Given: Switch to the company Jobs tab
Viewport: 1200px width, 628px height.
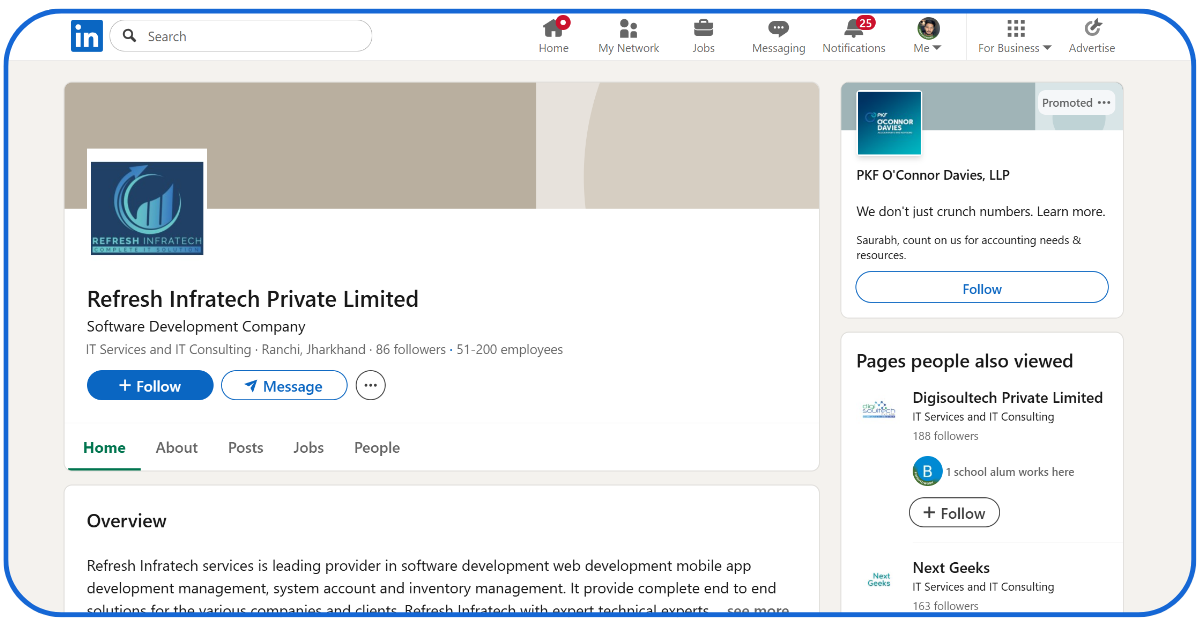Looking at the screenshot, I should coord(309,448).
